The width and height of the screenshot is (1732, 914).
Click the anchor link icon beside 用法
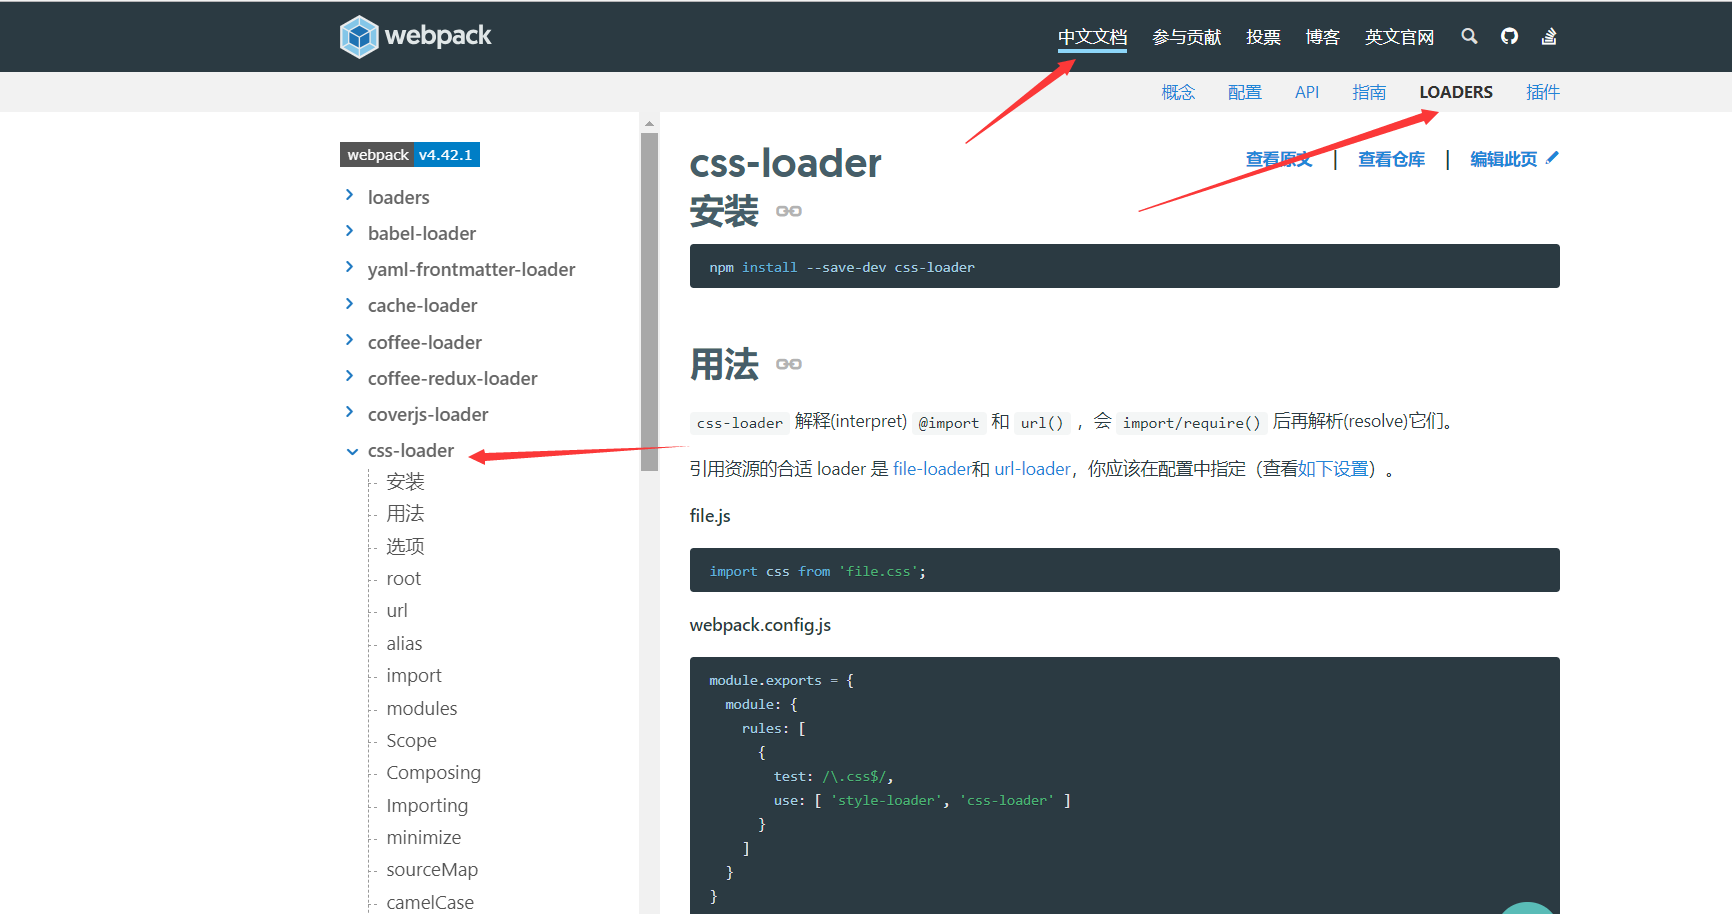click(x=789, y=364)
